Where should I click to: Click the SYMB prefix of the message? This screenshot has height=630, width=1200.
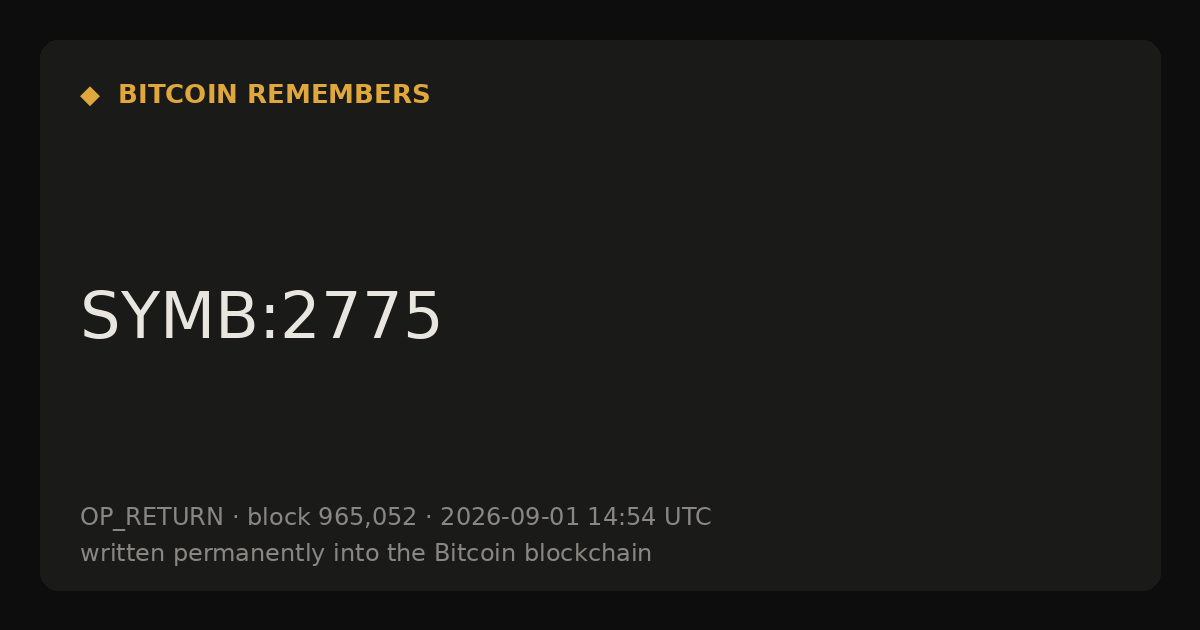point(169,317)
